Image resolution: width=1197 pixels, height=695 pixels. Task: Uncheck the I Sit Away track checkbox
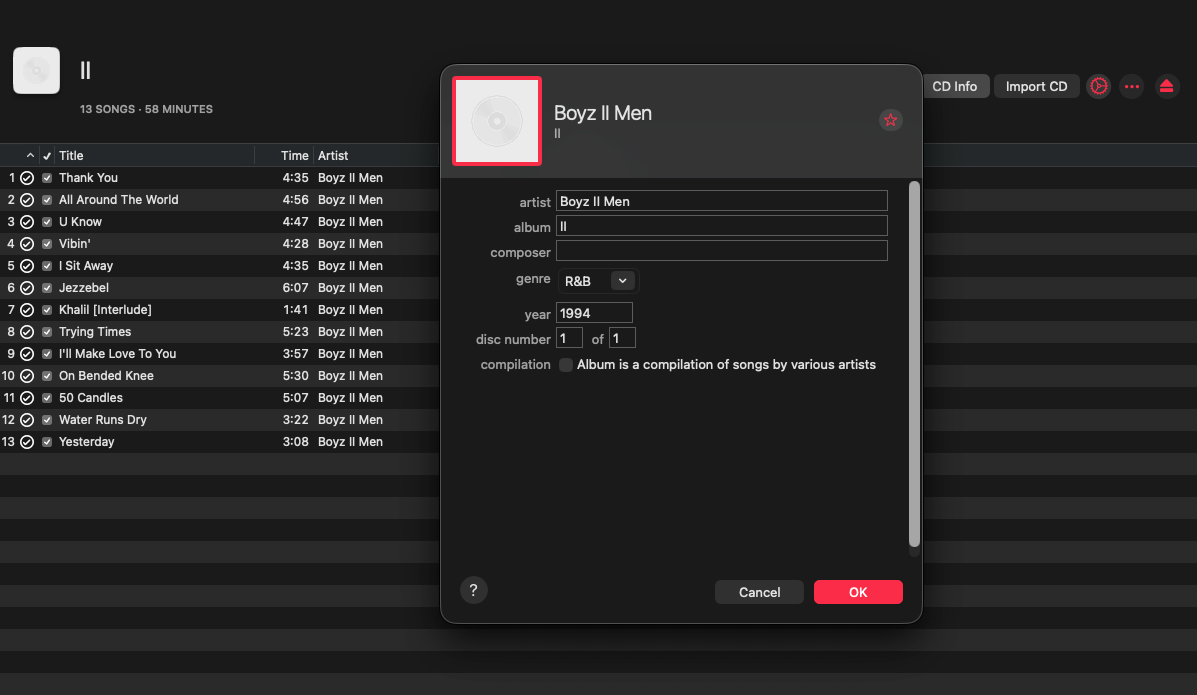tap(47, 266)
